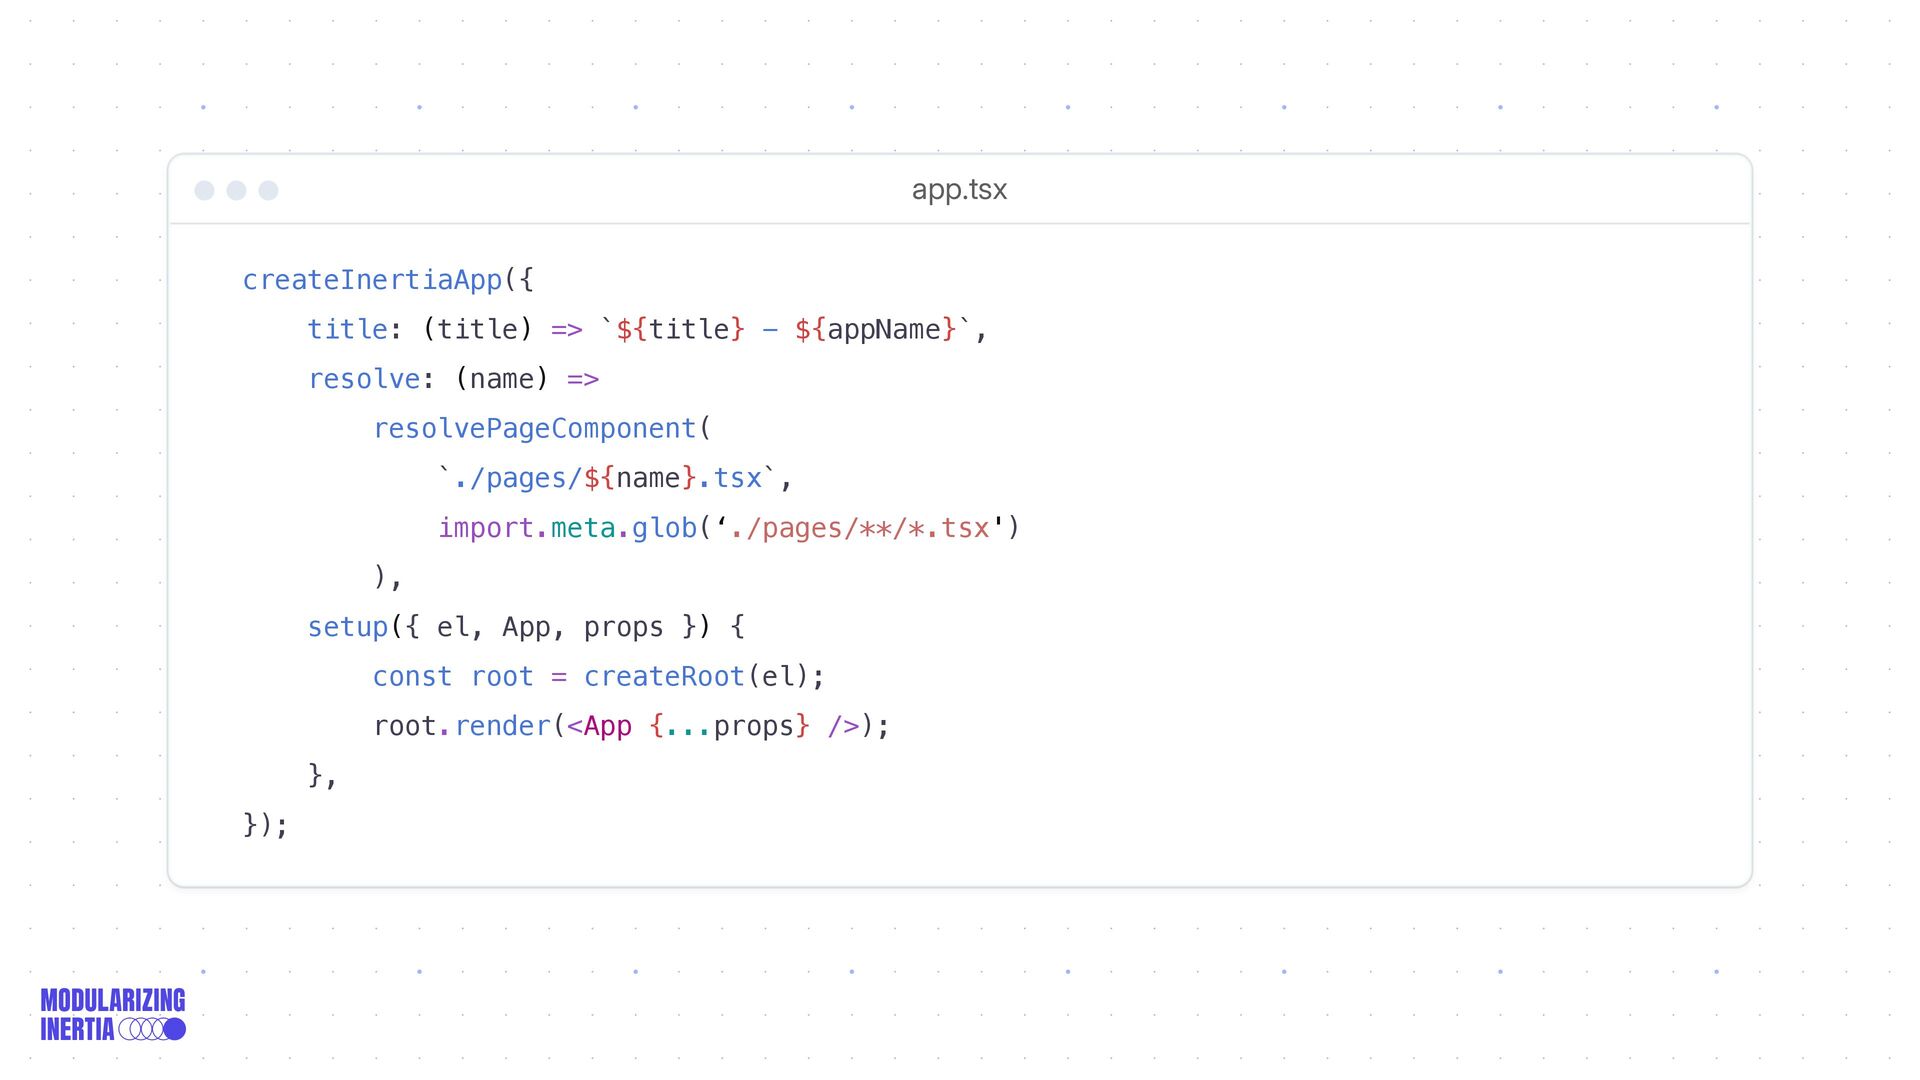1920x1080 pixels.
Task: Click the title property key
Action: point(346,330)
